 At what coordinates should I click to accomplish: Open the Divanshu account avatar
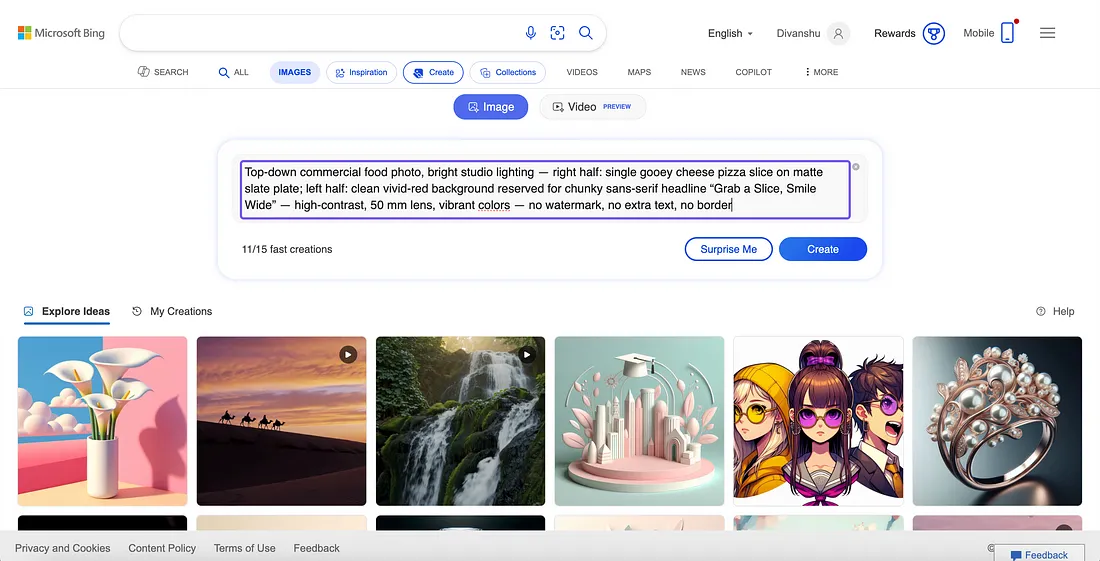[x=838, y=33]
